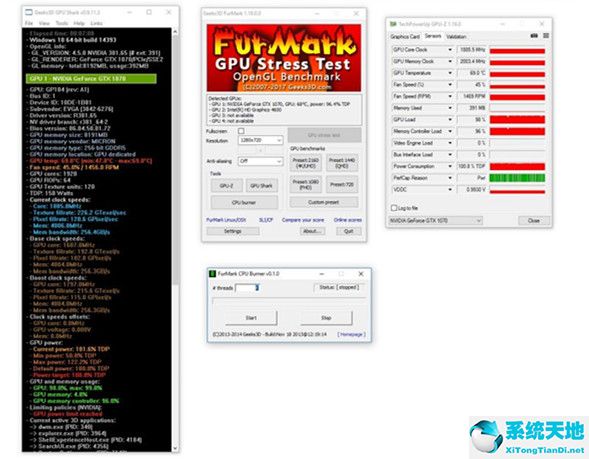
Task: Open the Tools menu in GPU Shark
Action: click(x=62, y=23)
